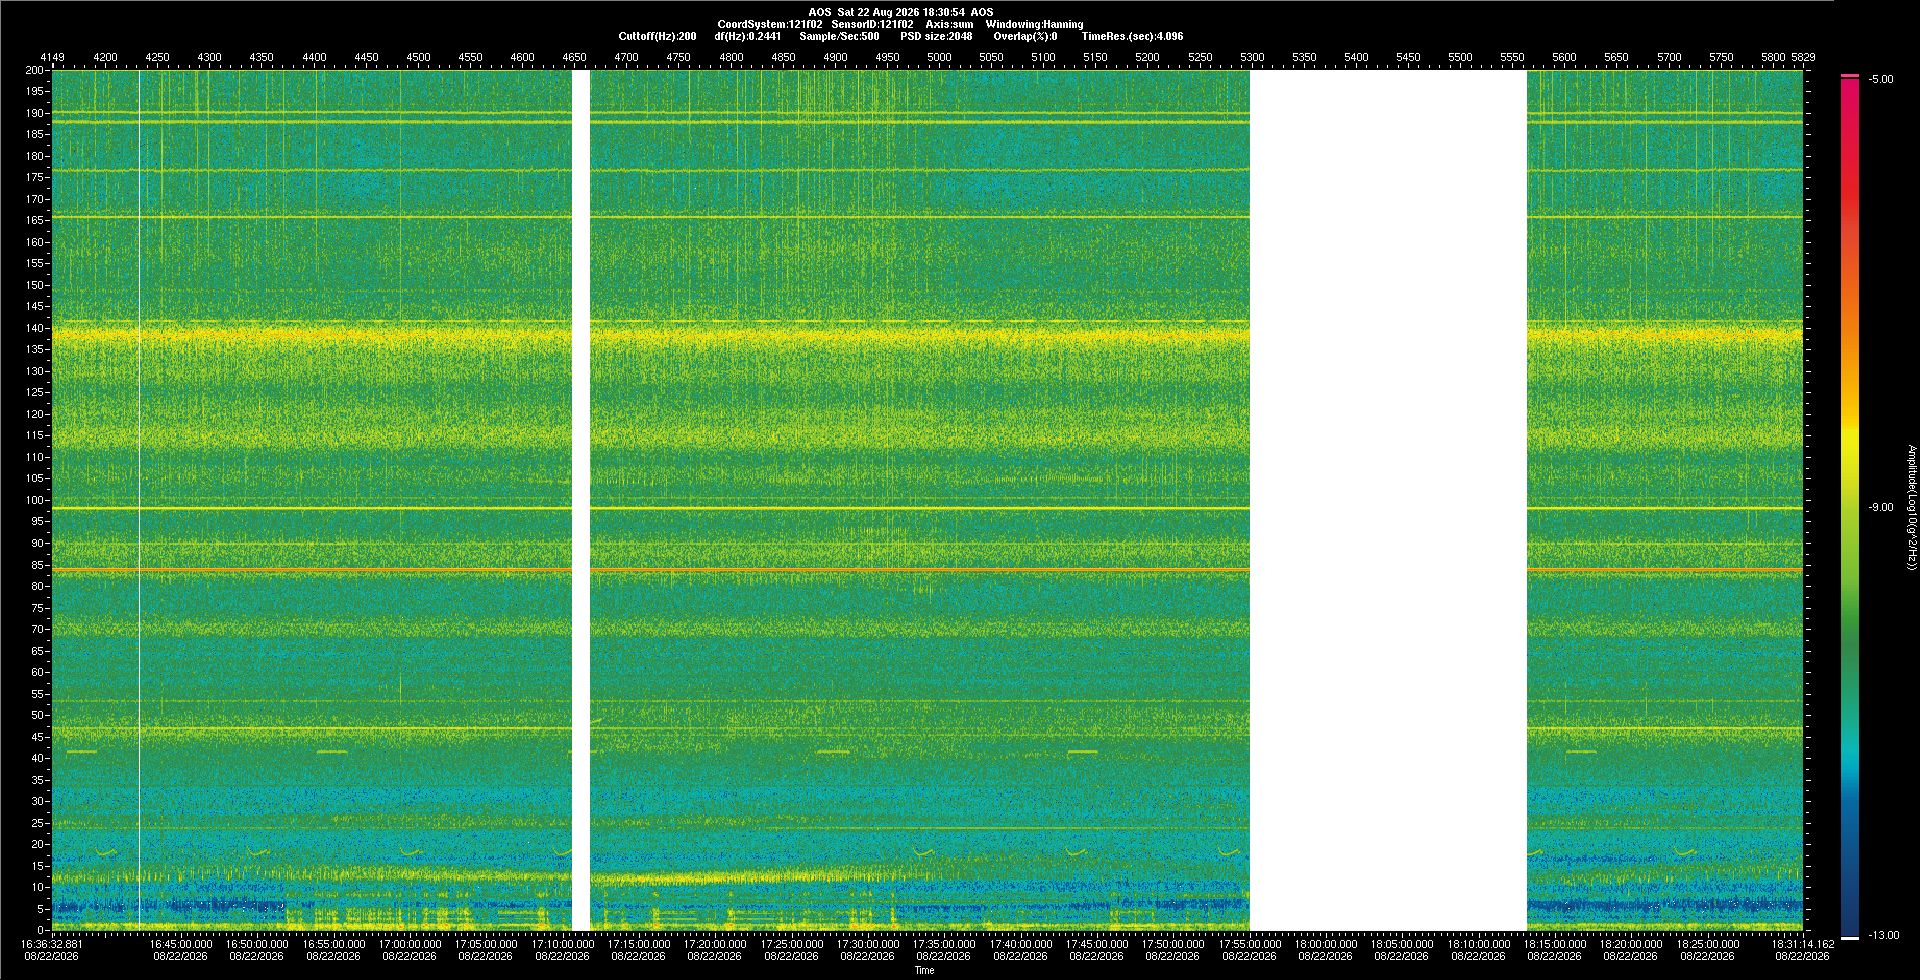Click the -5.00 upper limit marker on colorbar
The image size is (1920, 980).
coord(1881,79)
